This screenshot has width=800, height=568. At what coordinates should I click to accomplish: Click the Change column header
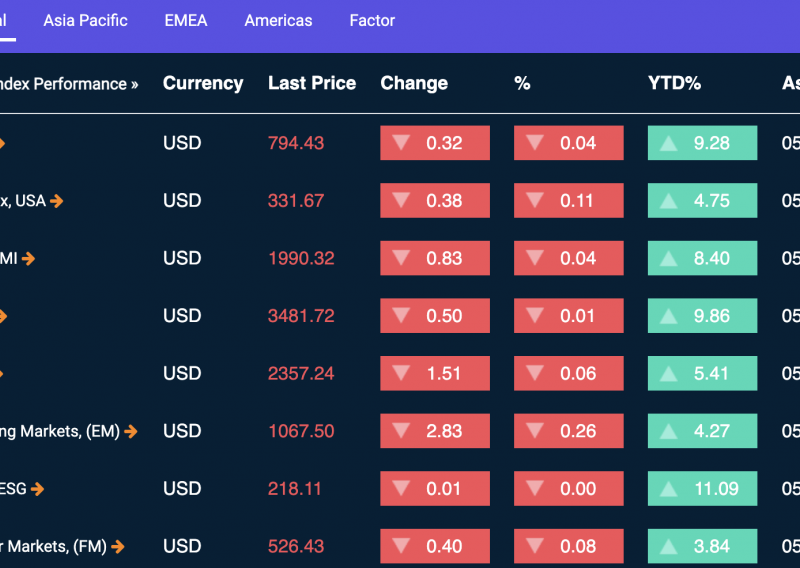click(414, 83)
